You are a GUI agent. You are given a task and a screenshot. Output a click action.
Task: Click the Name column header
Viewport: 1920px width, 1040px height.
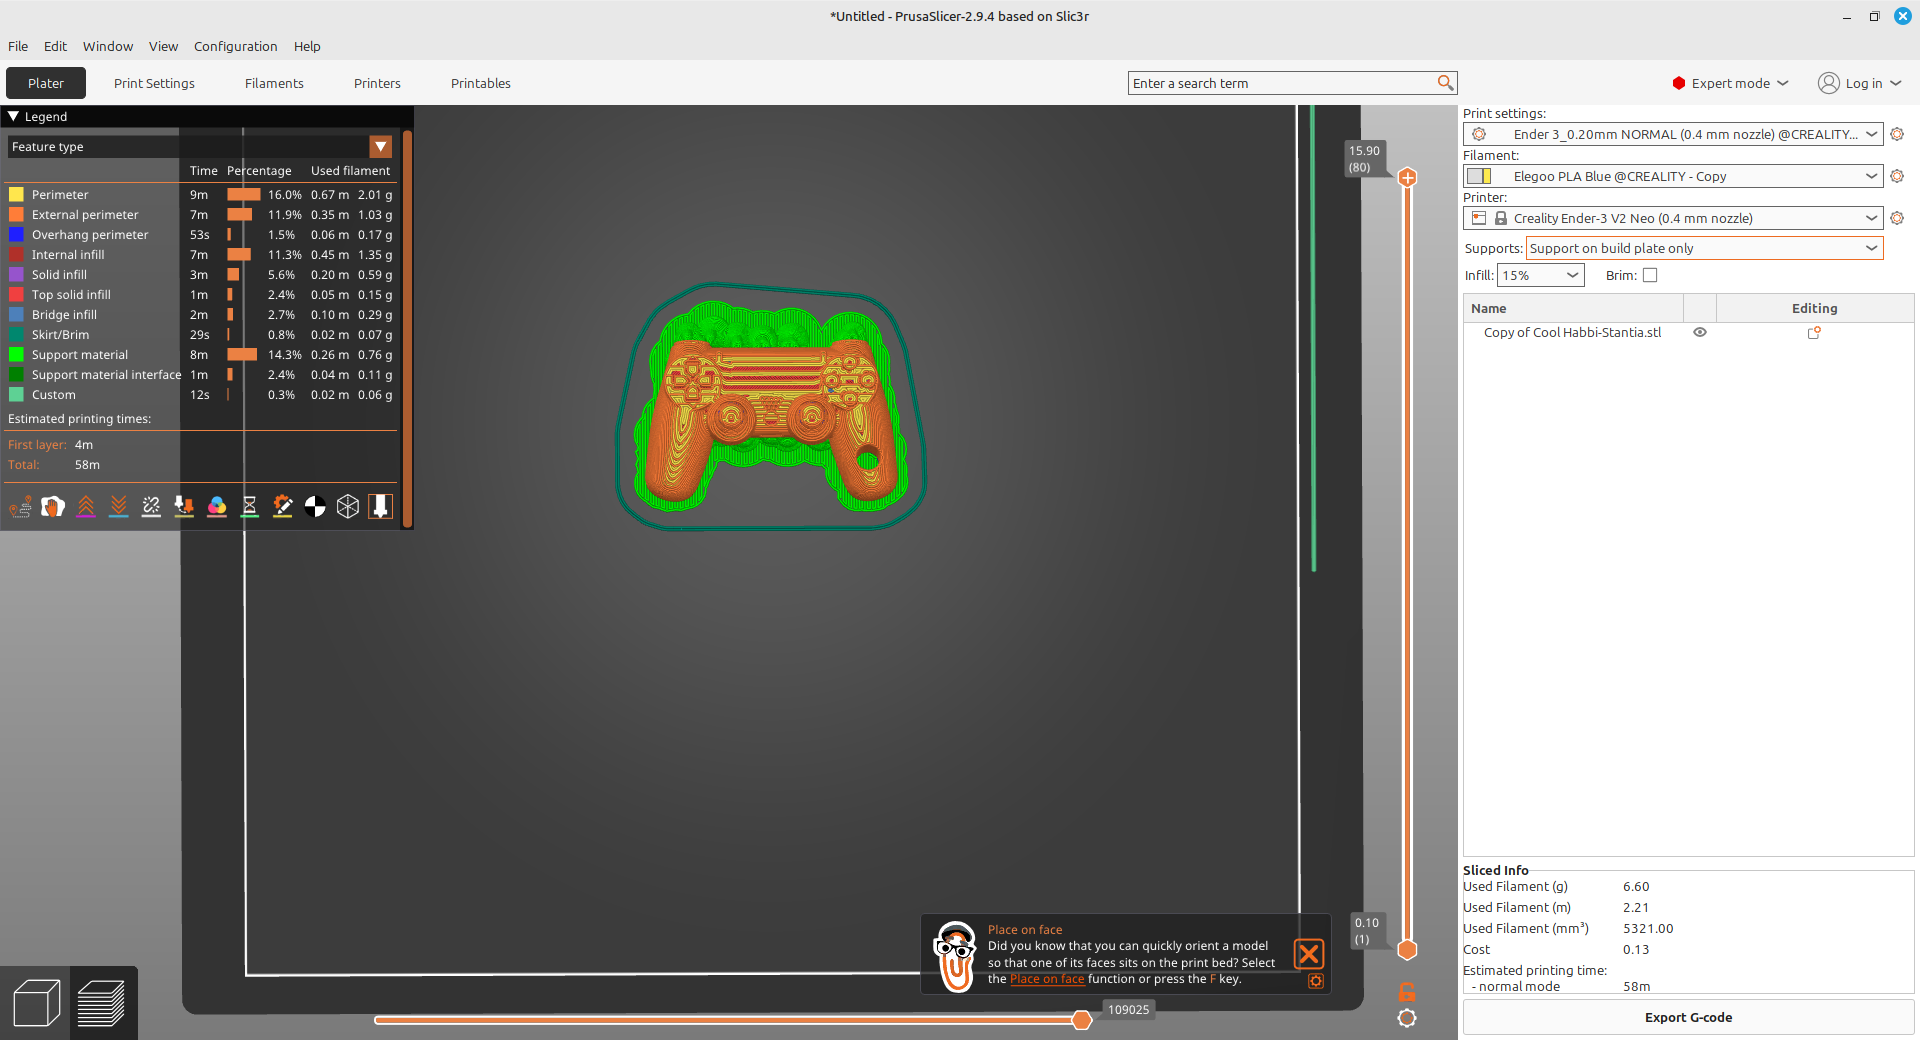(x=1574, y=308)
